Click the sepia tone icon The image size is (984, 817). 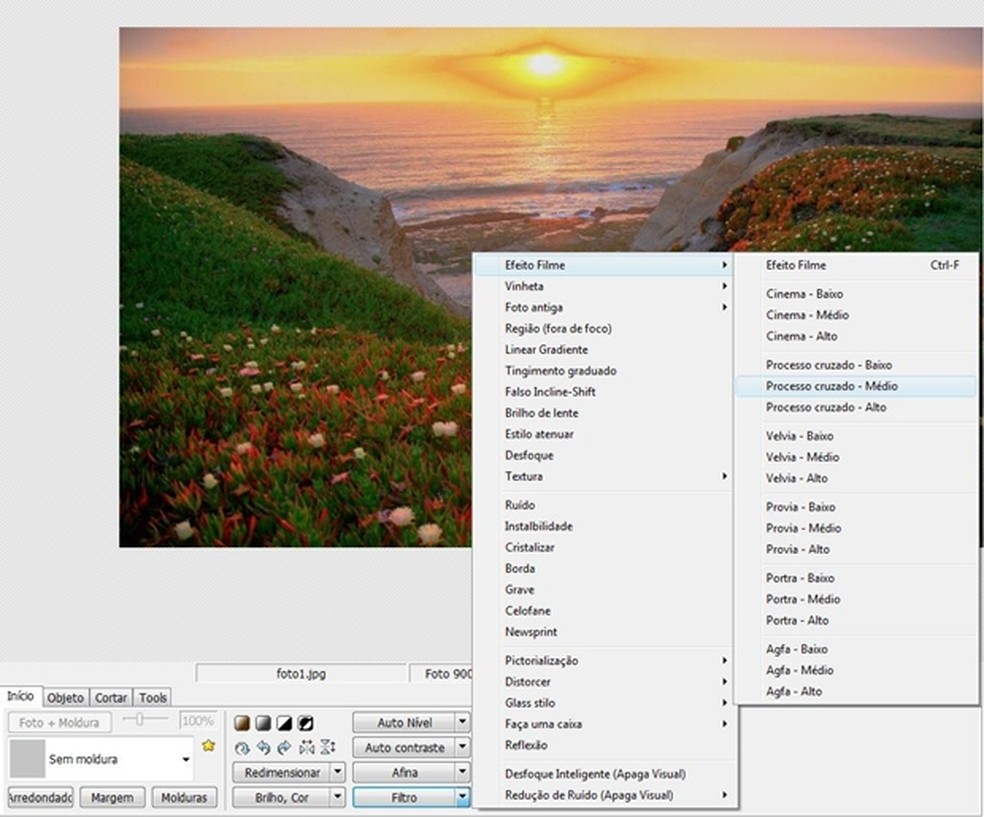pyautogui.click(x=241, y=723)
